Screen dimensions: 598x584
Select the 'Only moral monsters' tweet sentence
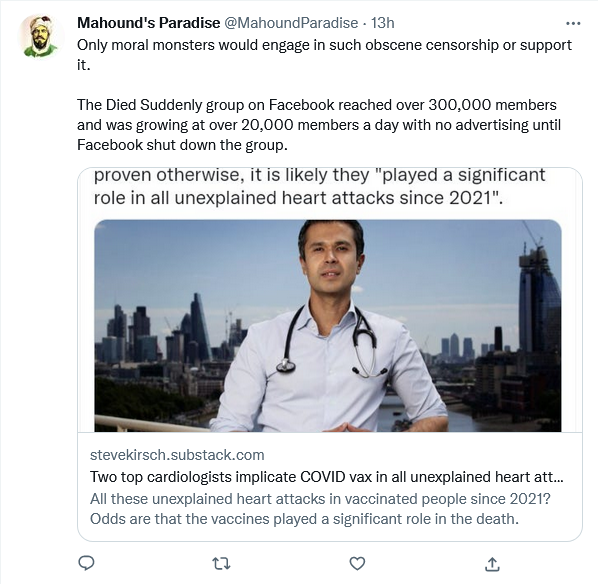(324, 55)
